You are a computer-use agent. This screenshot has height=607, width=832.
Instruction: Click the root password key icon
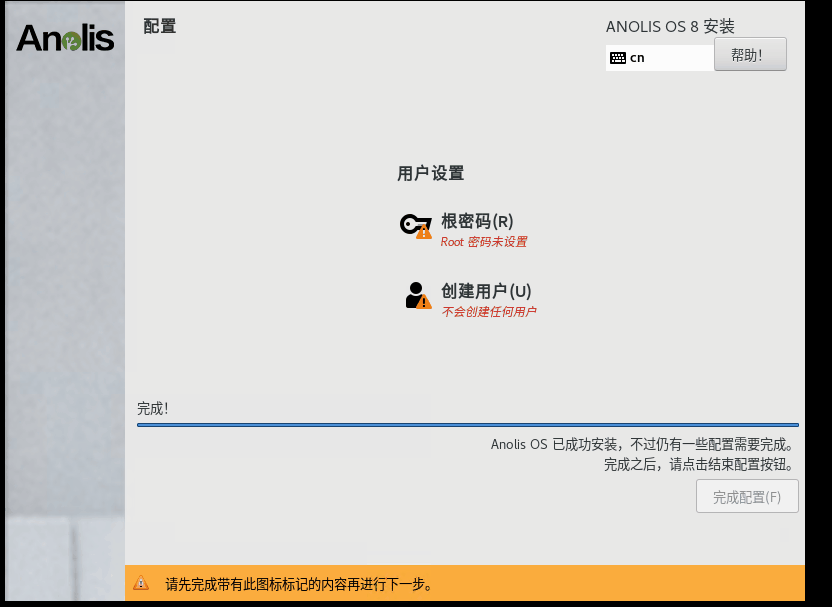[x=413, y=224]
